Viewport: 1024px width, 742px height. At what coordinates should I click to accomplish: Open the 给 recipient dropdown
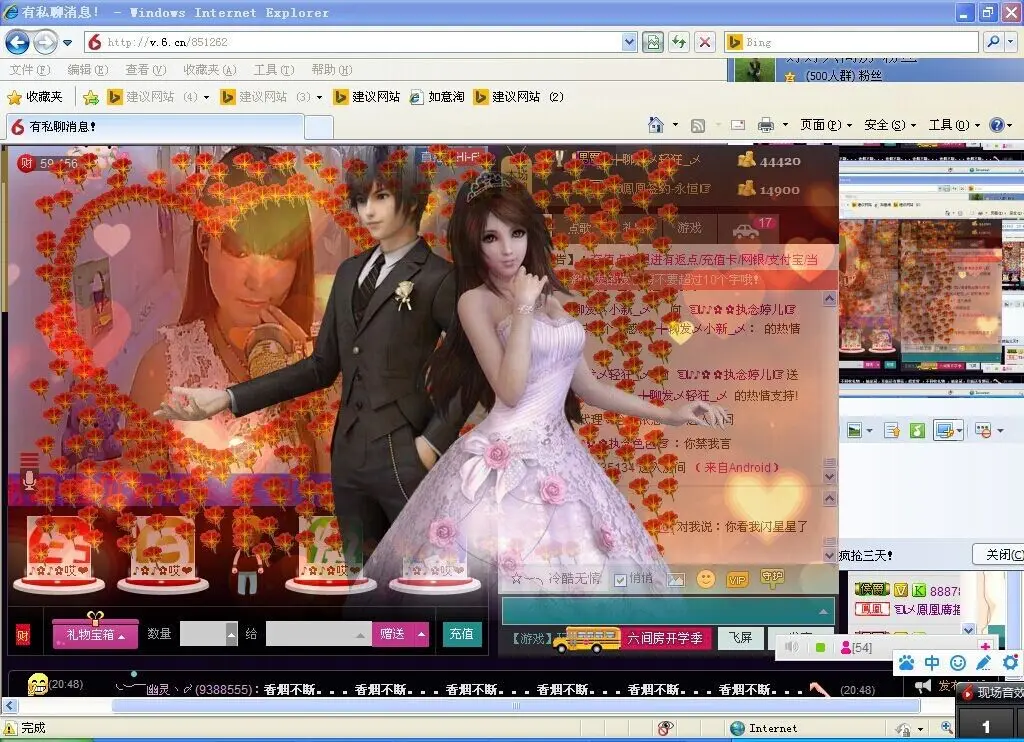360,635
